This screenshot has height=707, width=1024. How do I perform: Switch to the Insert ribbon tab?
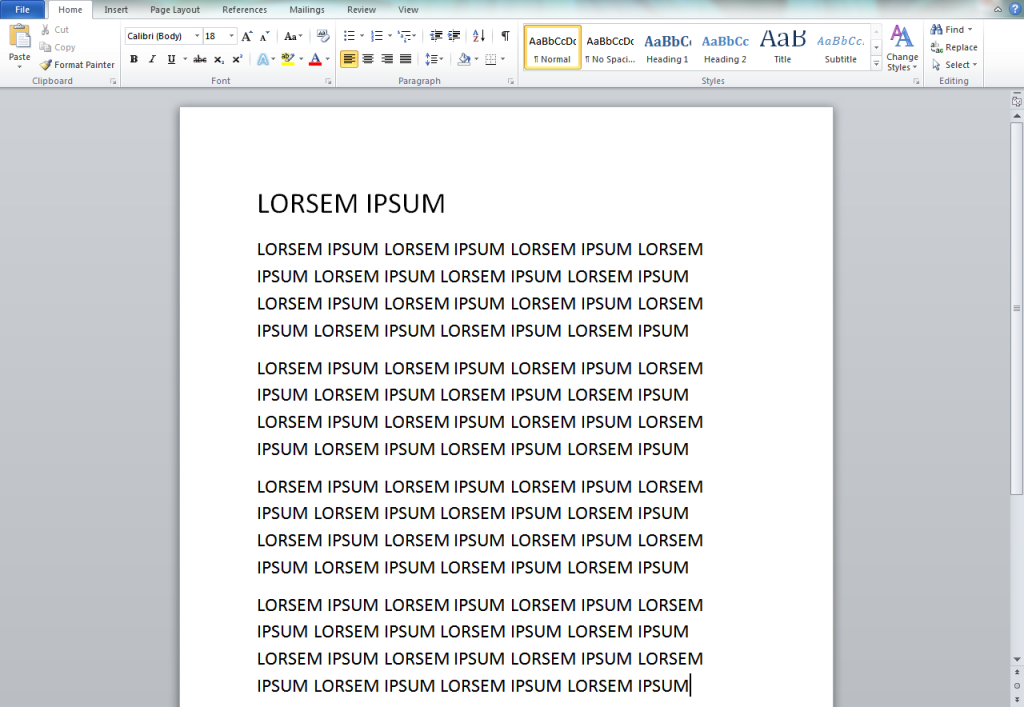116,10
